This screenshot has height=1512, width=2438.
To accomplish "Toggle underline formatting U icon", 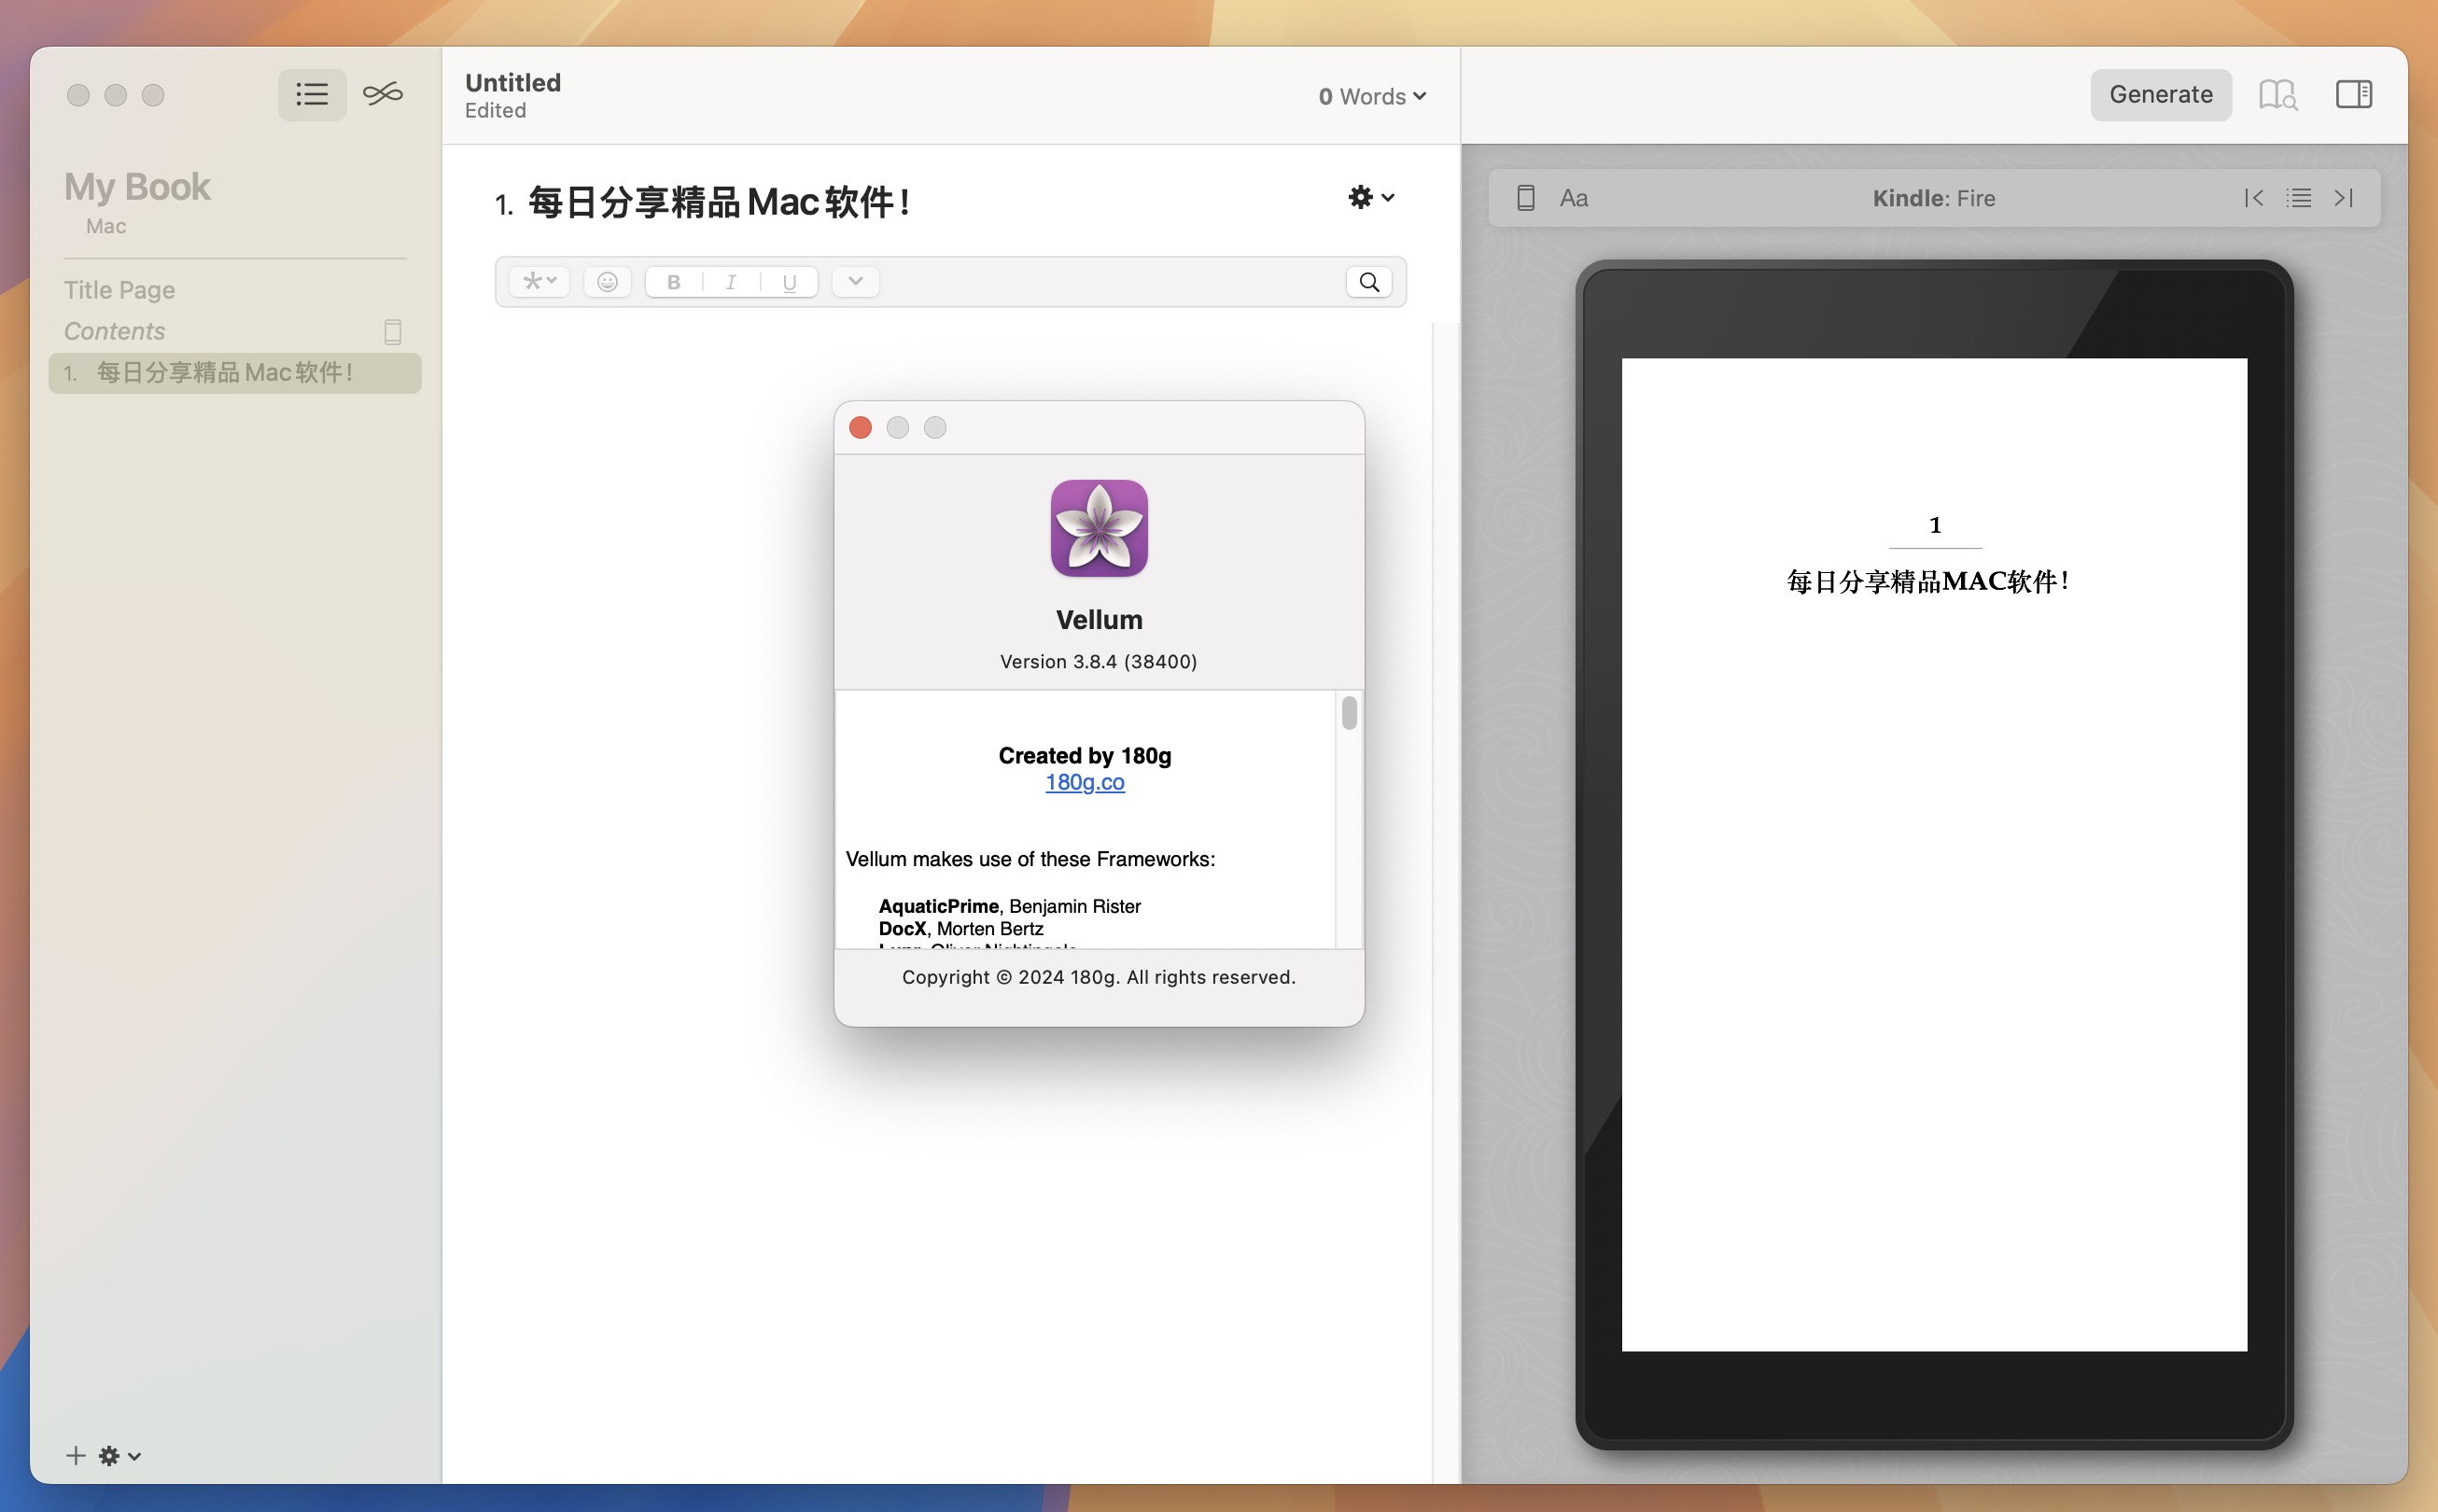I will 789,280.
